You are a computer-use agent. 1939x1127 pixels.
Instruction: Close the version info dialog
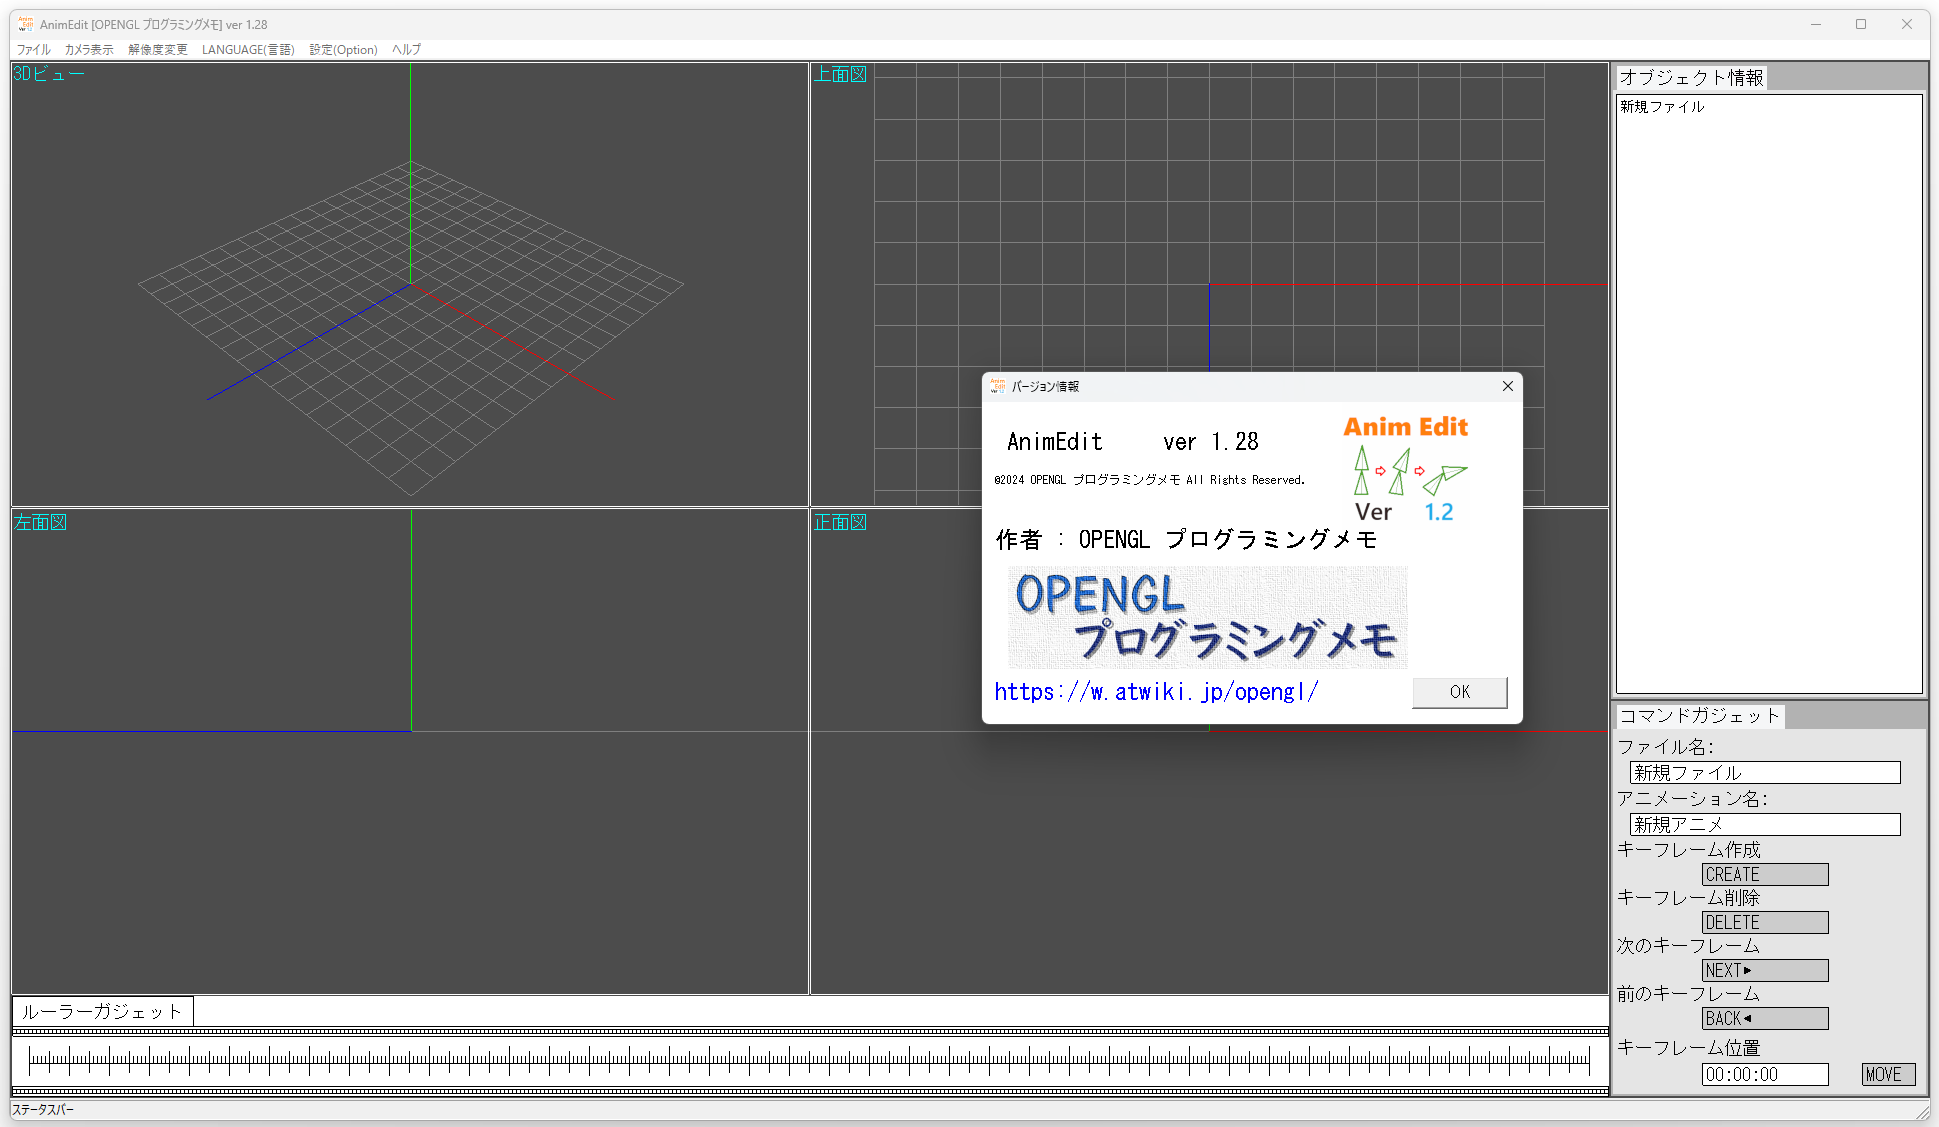(1507, 386)
